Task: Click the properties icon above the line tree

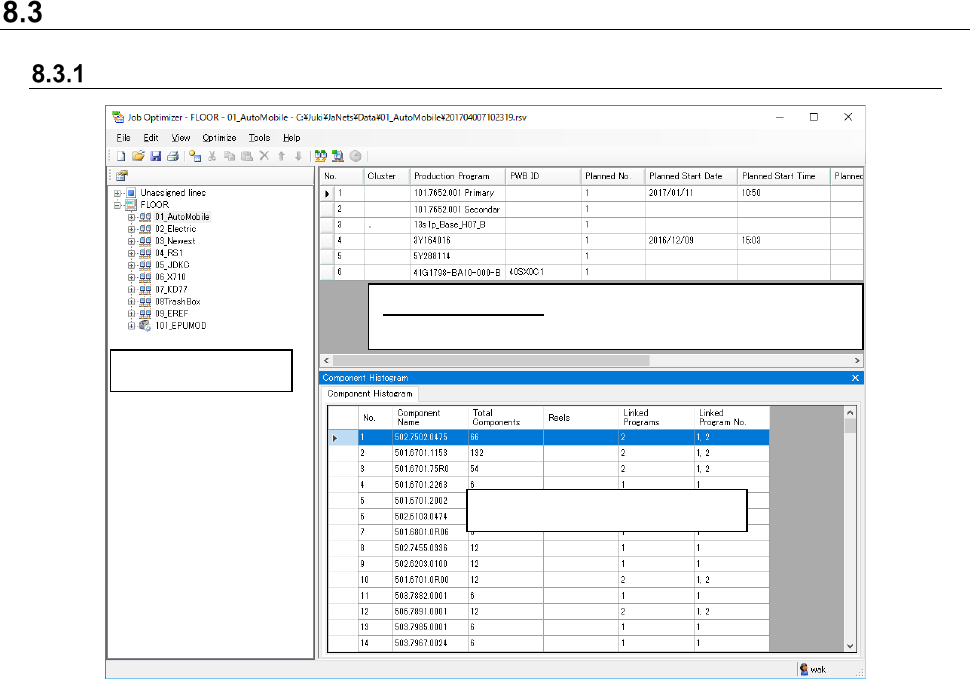Action: pos(122,175)
